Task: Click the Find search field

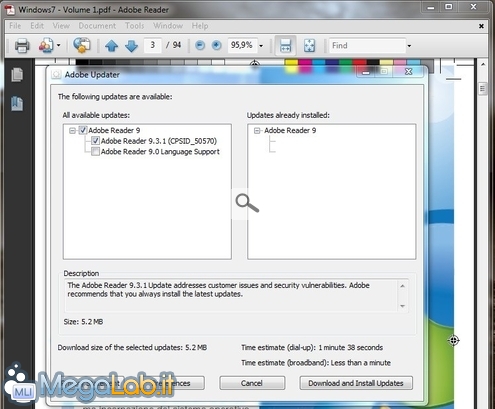Action: (x=367, y=45)
